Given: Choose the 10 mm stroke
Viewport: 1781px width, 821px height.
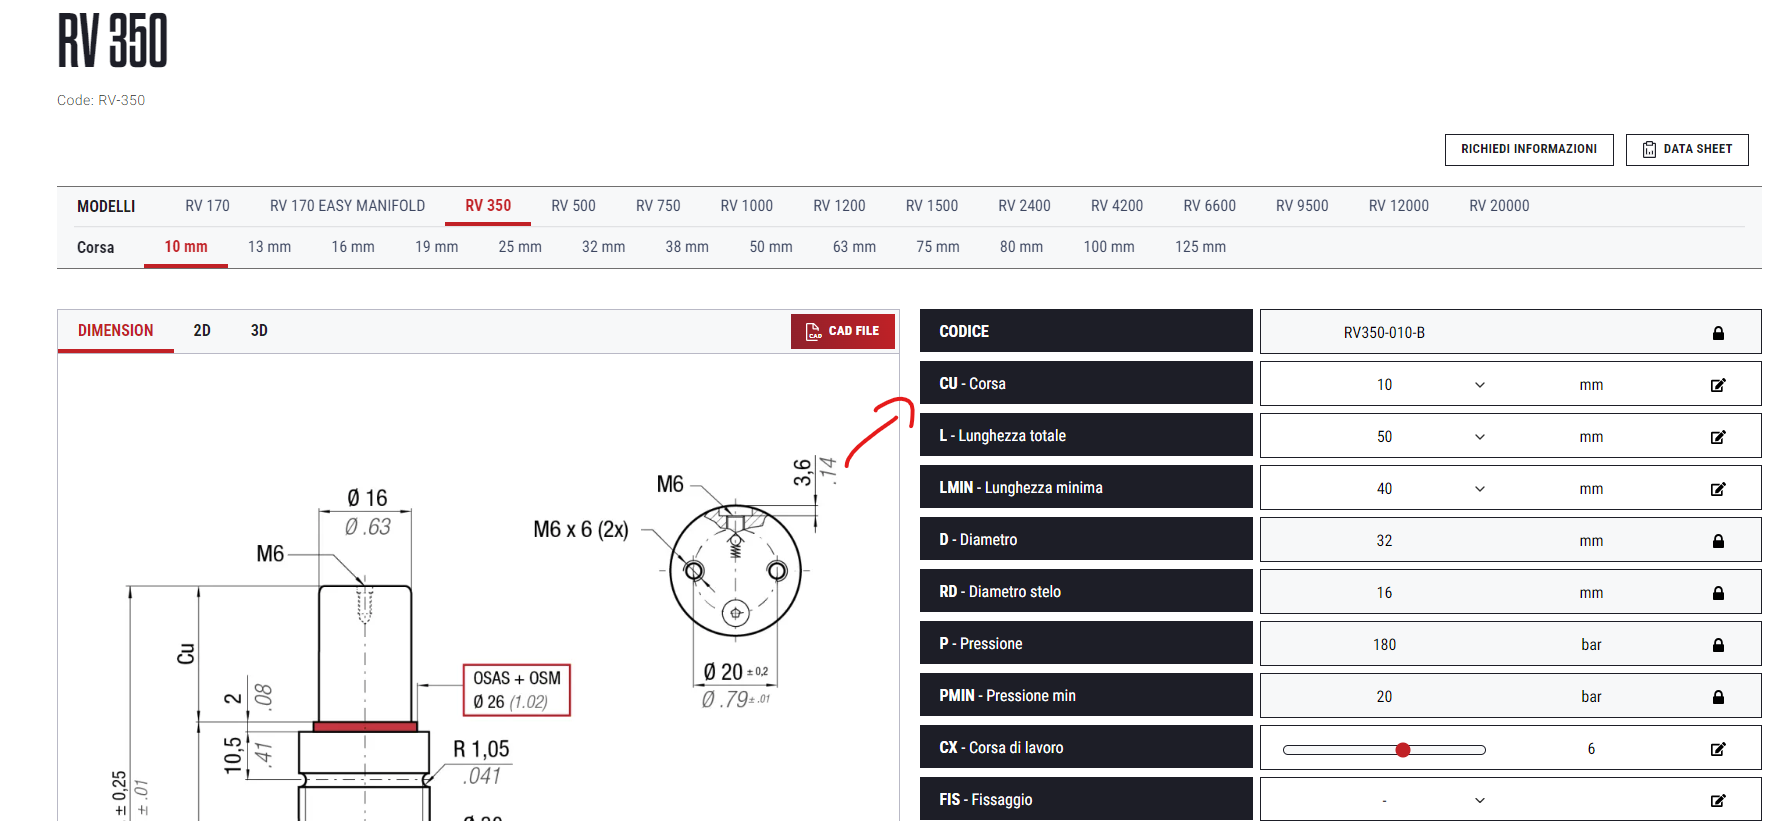Looking at the screenshot, I should [186, 247].
